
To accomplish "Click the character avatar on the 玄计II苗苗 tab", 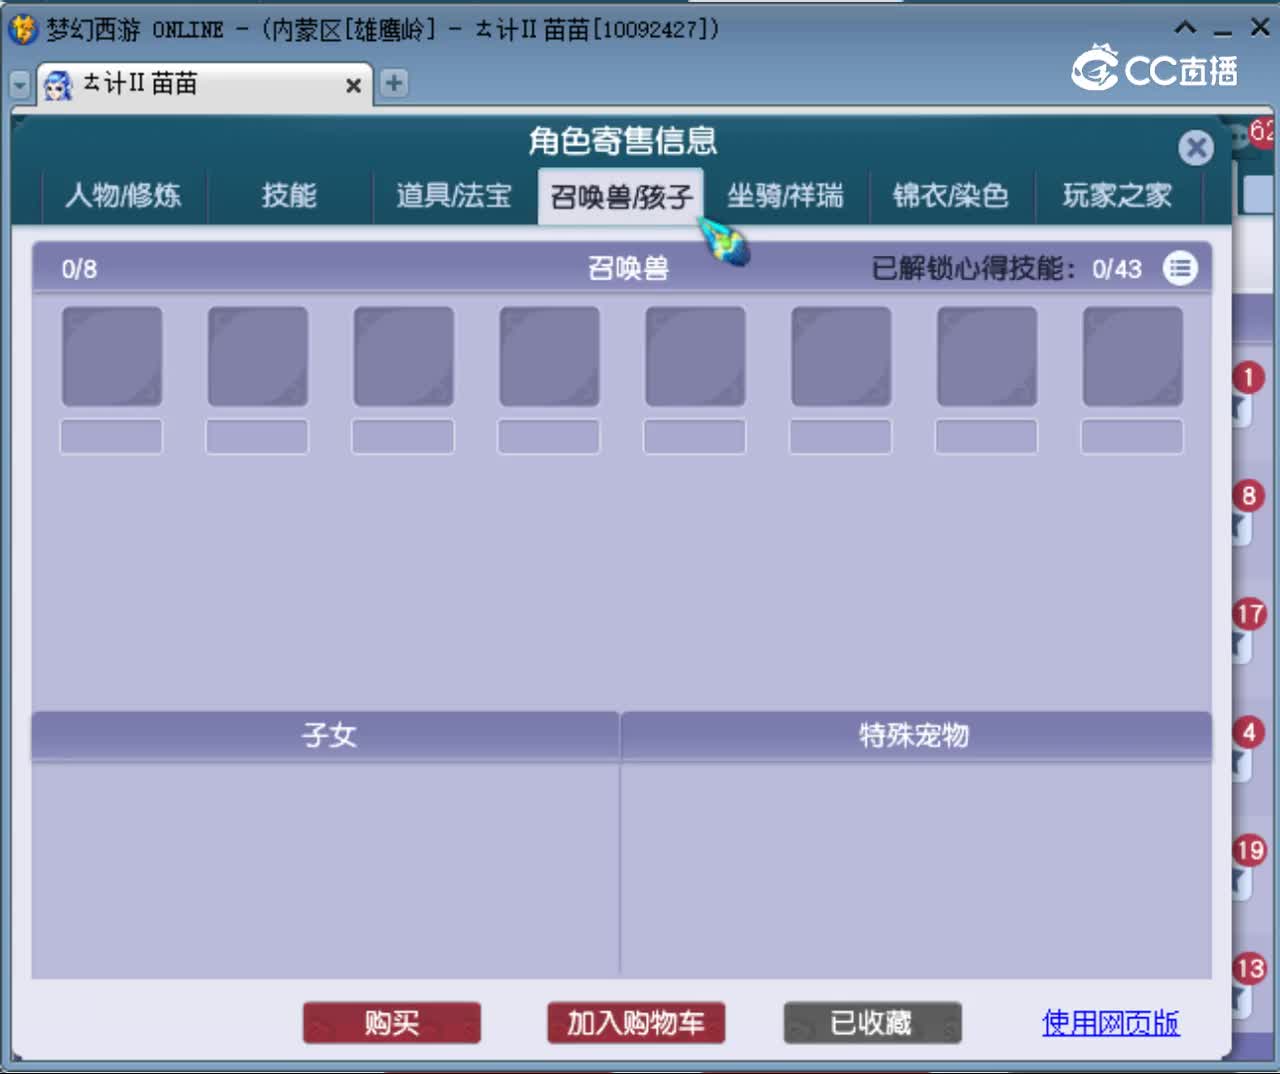I will 59,85.
